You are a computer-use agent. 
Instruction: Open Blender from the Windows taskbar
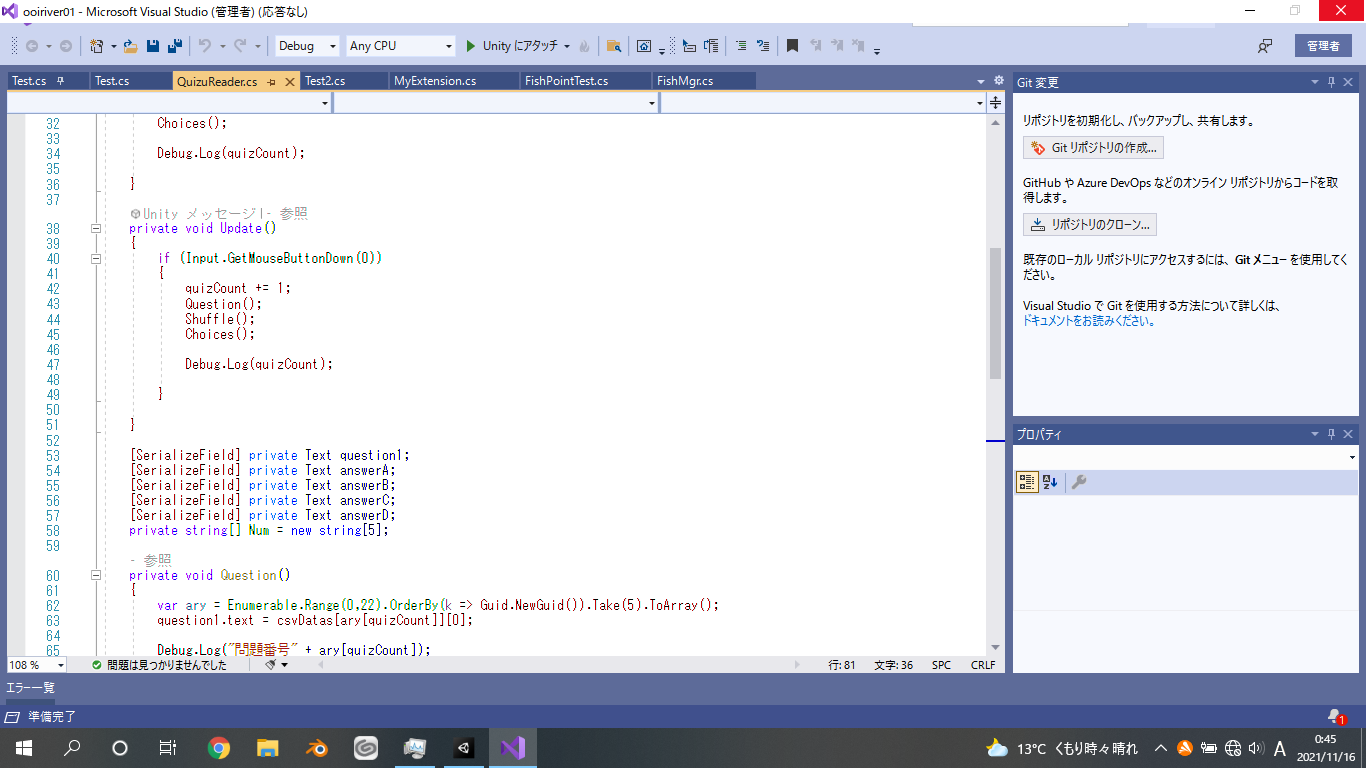click(317, 747)
